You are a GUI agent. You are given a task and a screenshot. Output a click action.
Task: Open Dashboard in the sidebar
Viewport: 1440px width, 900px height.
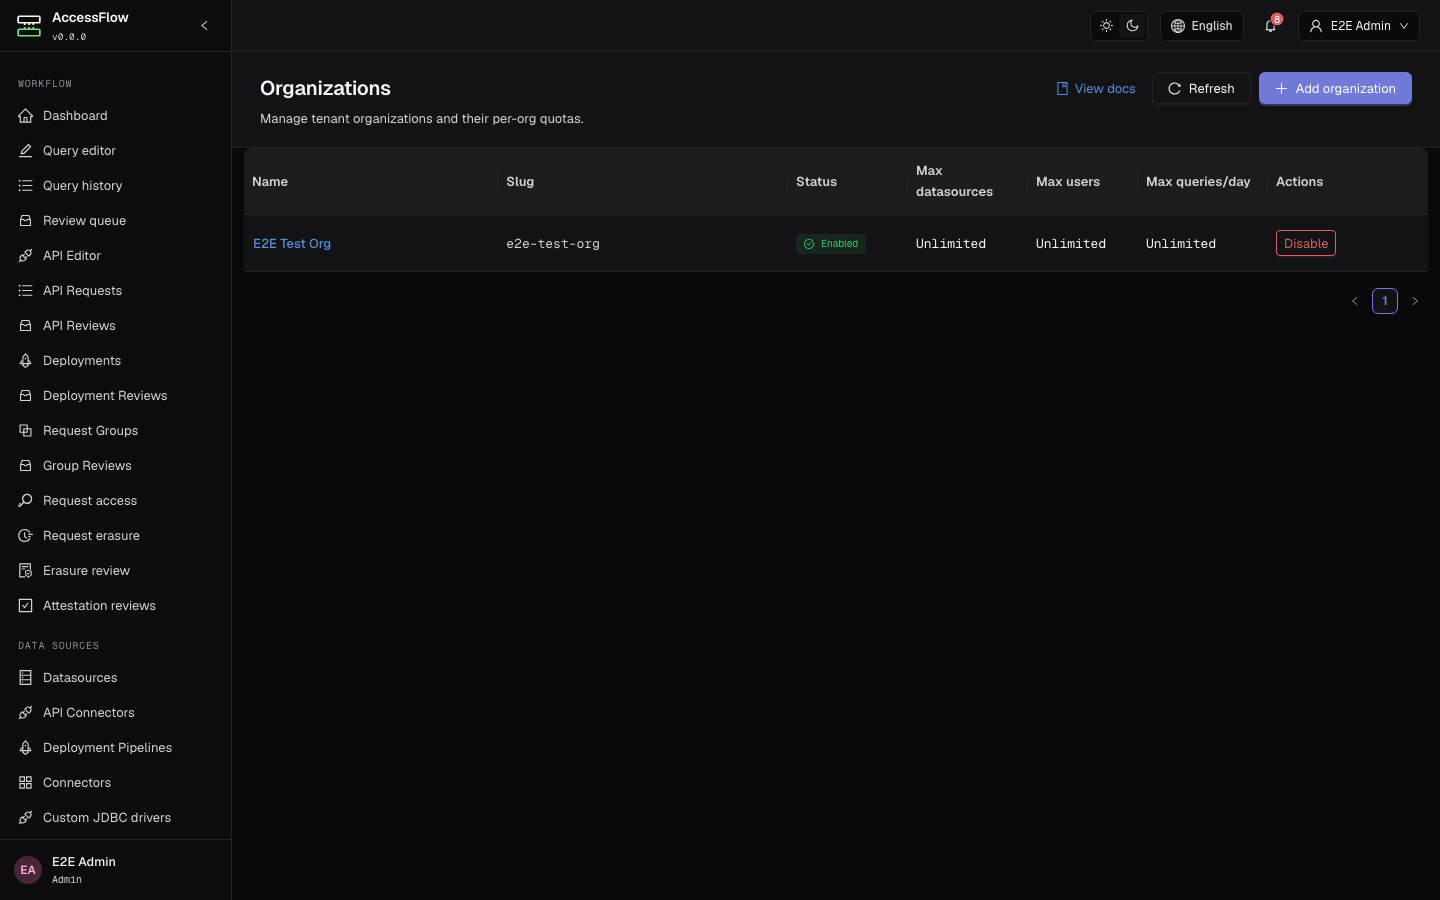point(115,116)
